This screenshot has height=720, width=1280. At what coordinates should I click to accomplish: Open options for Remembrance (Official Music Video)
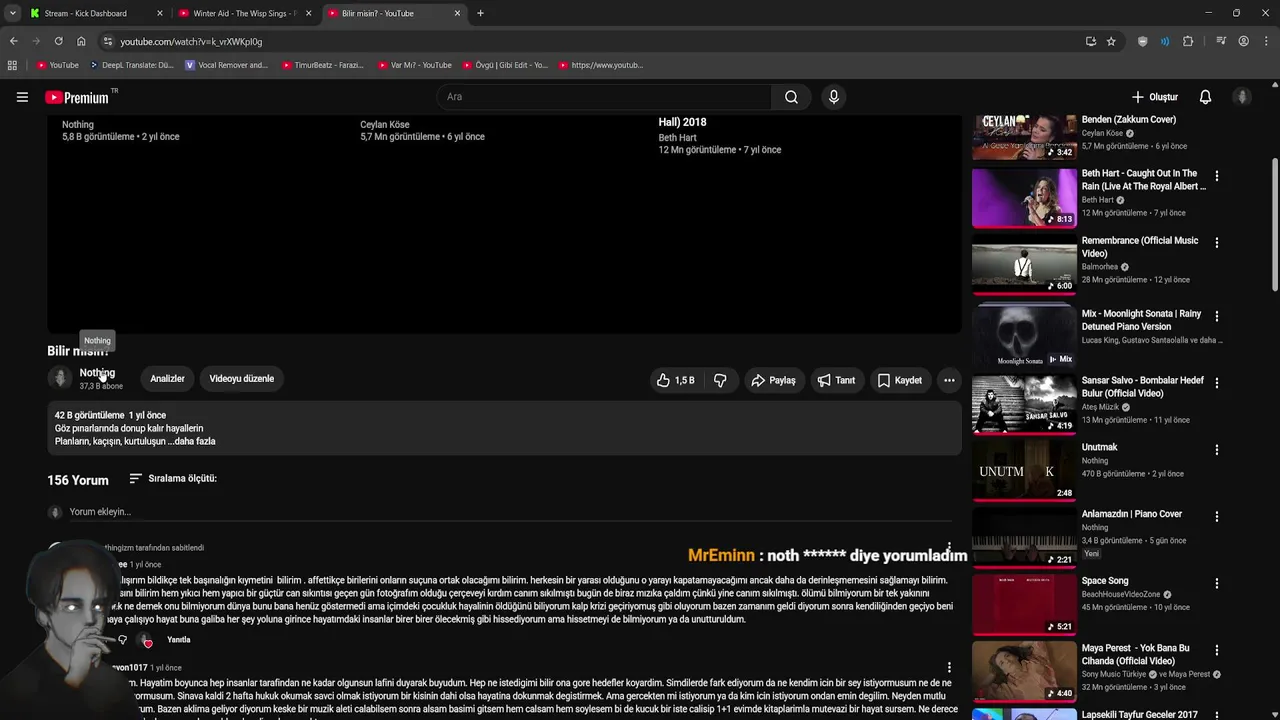[x=1217, y=243]
